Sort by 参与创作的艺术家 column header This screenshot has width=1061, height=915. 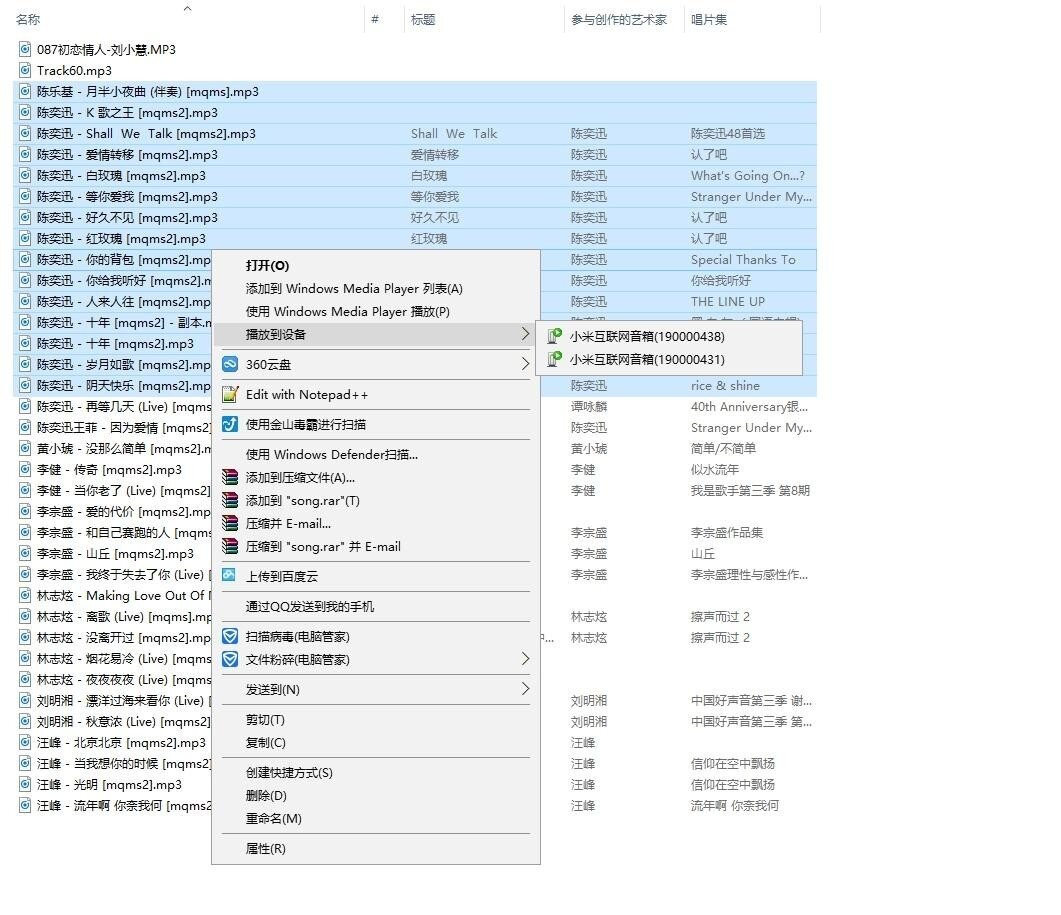(x=618, y=20)
